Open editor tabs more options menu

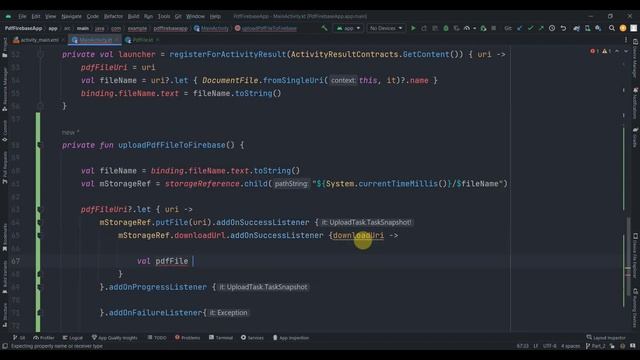click(626, 40)
